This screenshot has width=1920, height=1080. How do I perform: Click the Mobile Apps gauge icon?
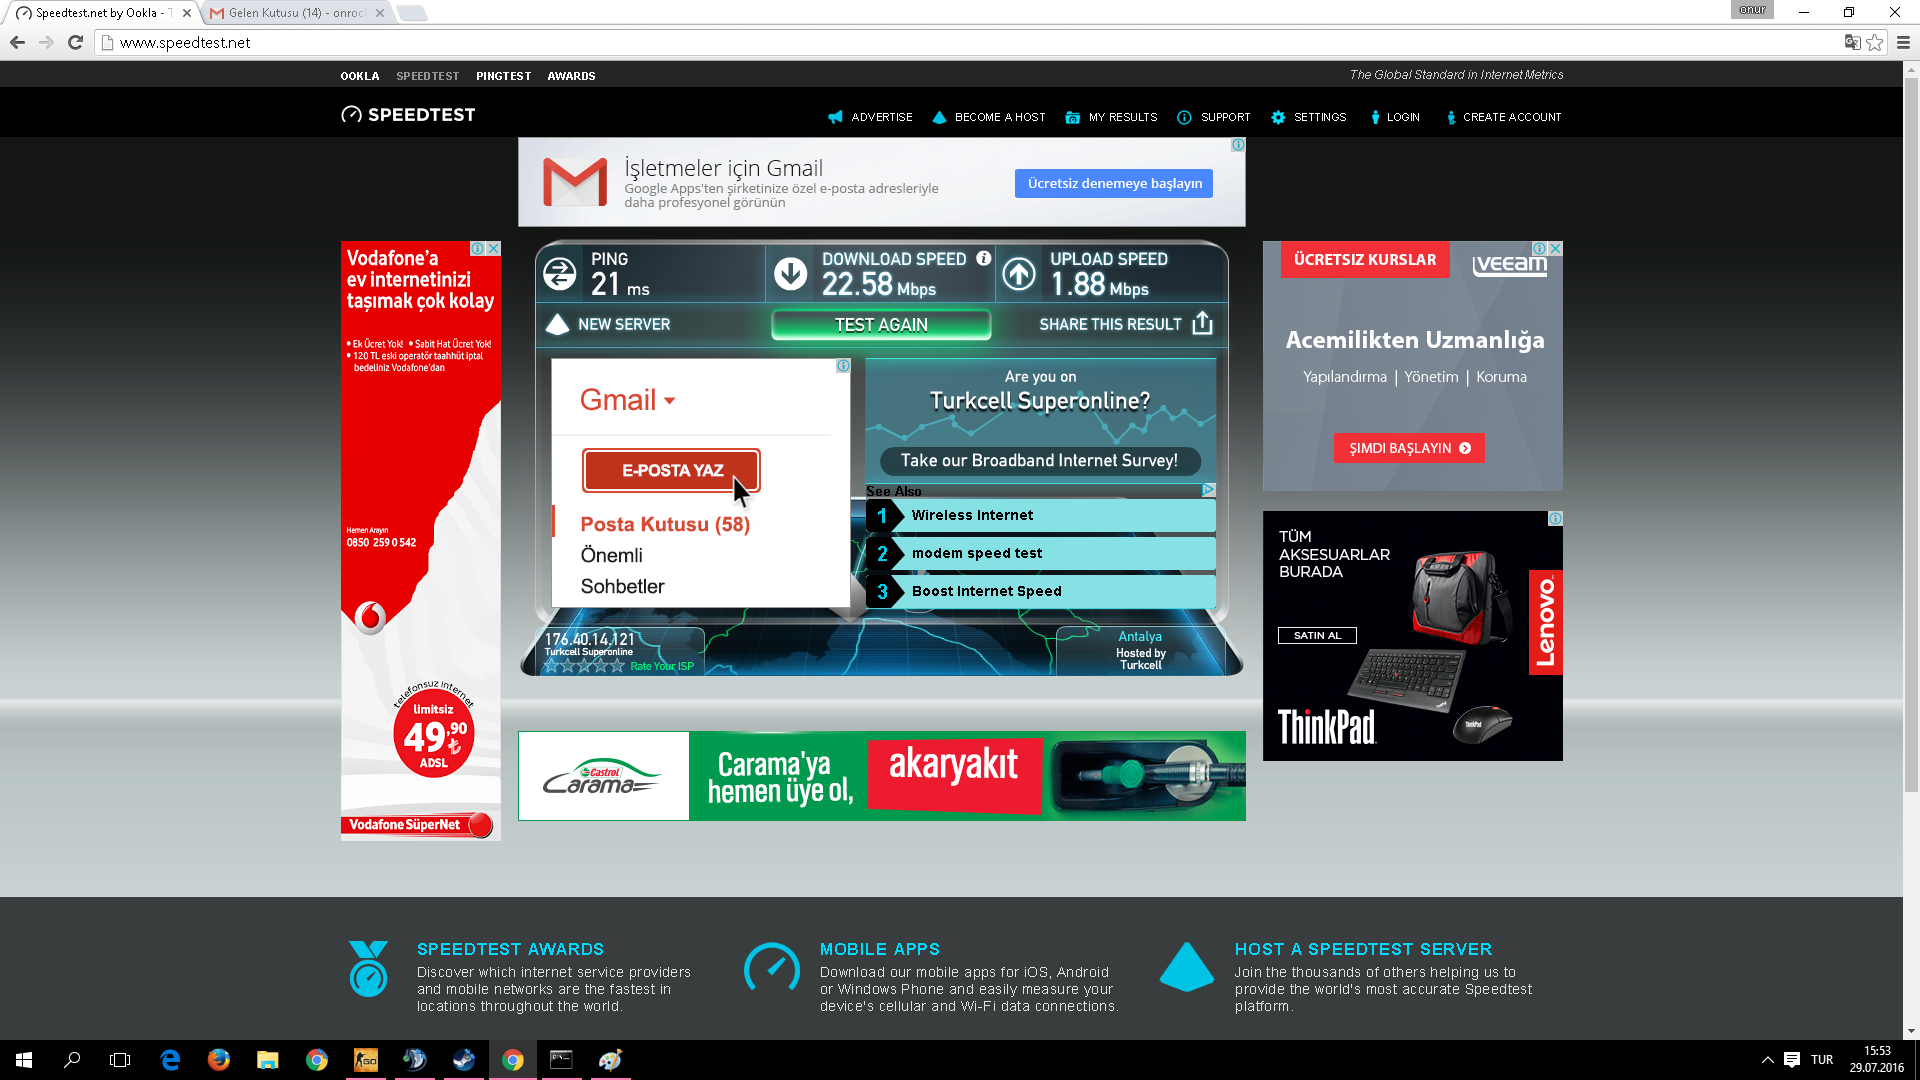pyautogui.click(x=772, y=967)
